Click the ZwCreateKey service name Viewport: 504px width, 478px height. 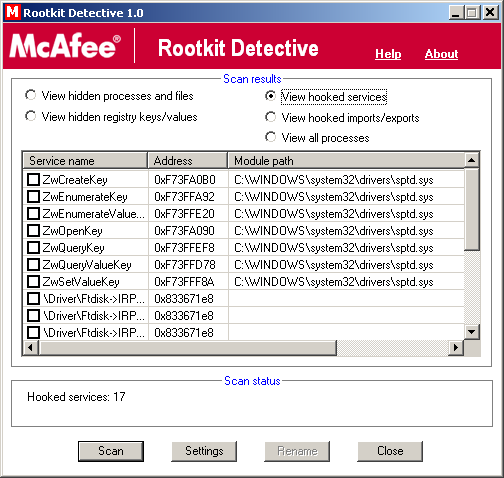tap(75, 180)
